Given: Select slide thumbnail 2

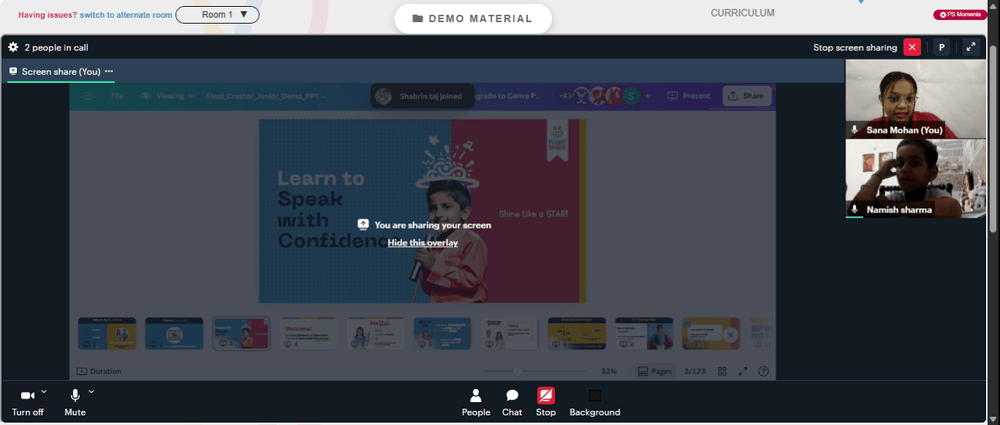Looking at the screenshot, I should tap(174, 333).
